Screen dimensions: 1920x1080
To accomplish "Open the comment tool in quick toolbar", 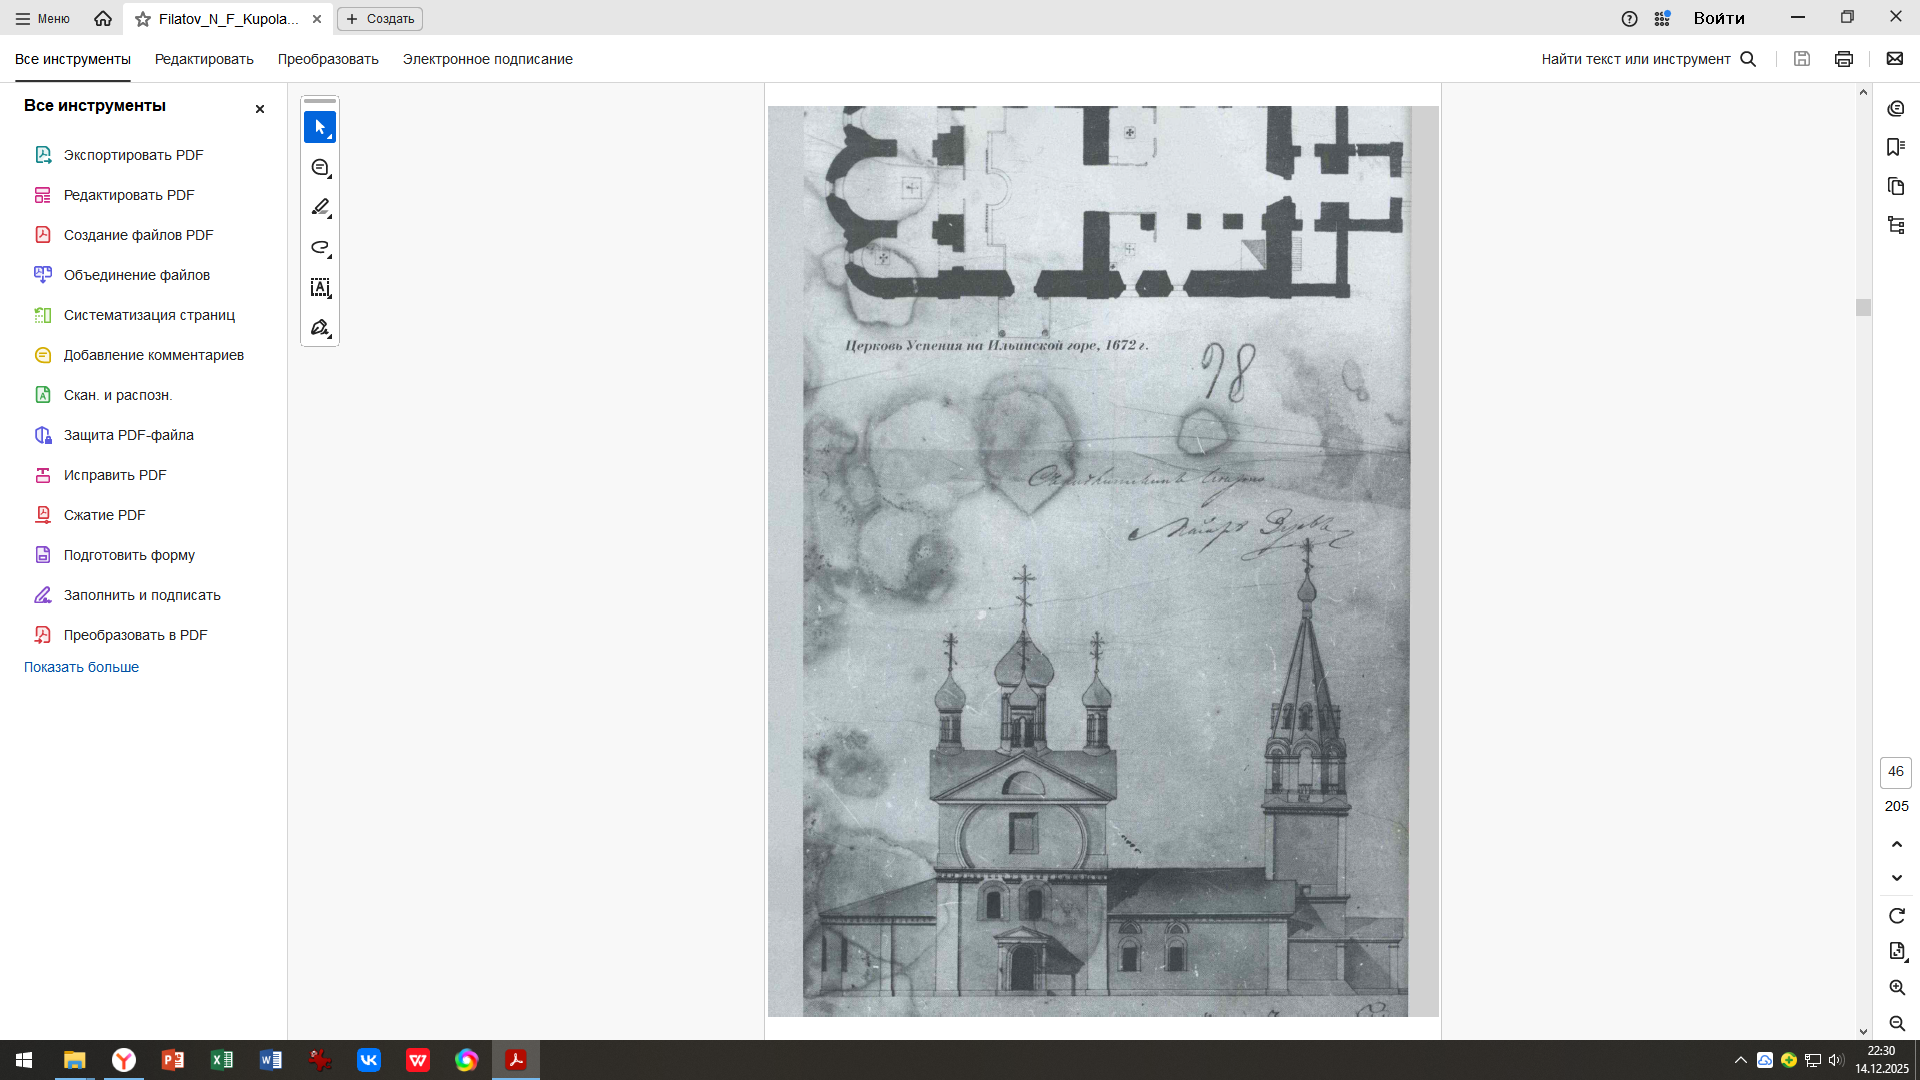I will [x=320, y=168].
